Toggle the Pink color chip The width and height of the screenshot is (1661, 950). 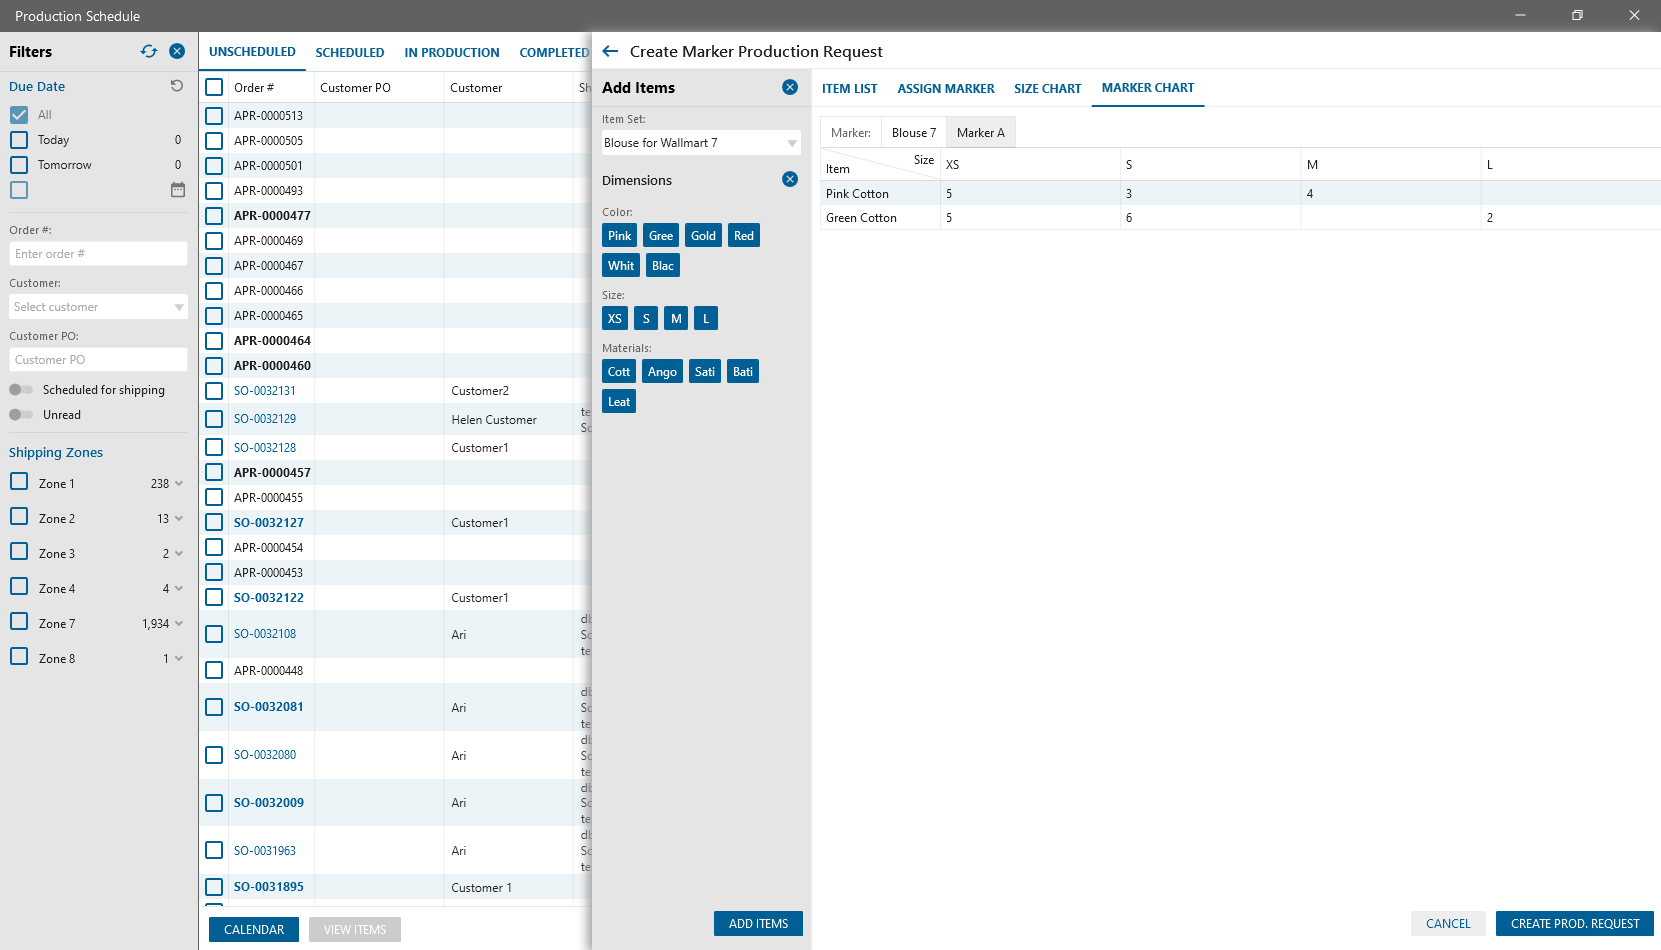click(620, 236)
